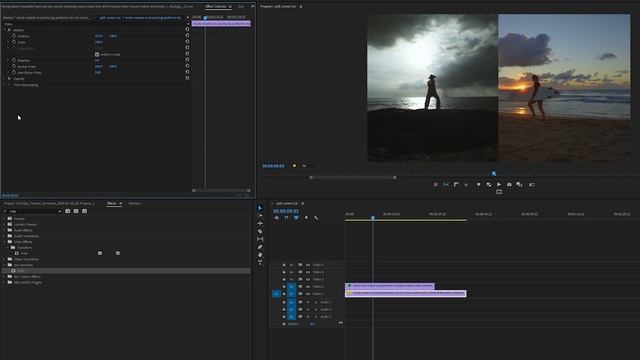Open program zoom level Fit dropdown
The width and height of the screenshot is (640, 360).
[x=309, y=166]
